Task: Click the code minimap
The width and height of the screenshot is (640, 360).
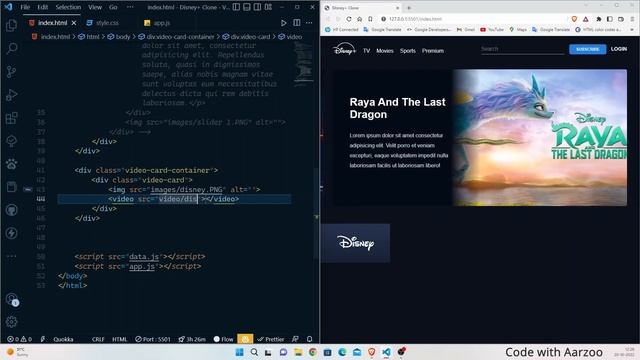Action: click(303, 63)
